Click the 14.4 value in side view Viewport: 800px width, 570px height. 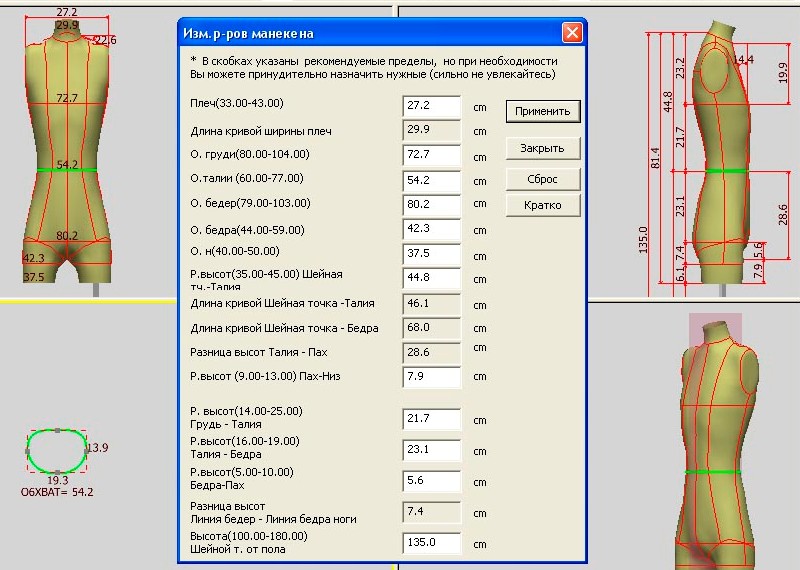(743, 60)
